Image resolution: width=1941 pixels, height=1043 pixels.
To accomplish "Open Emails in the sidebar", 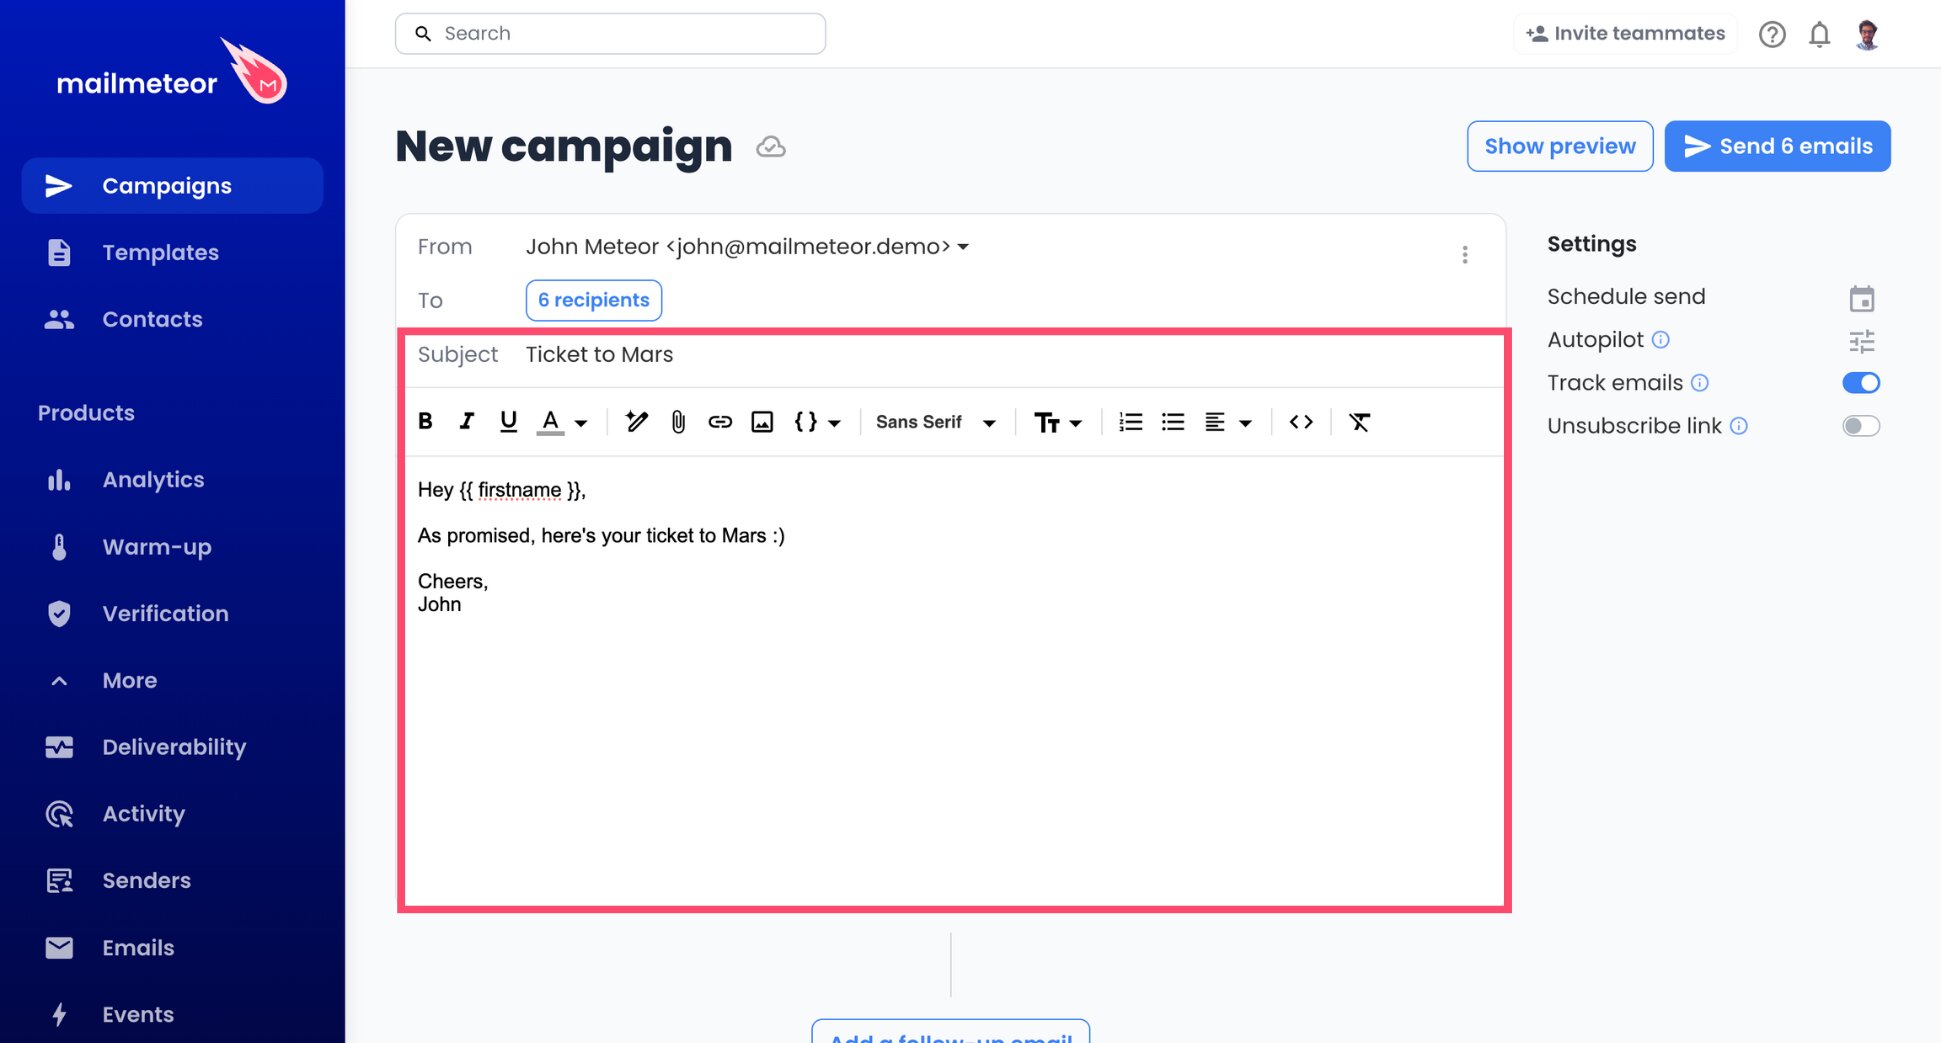I will [x=172, y=947].
